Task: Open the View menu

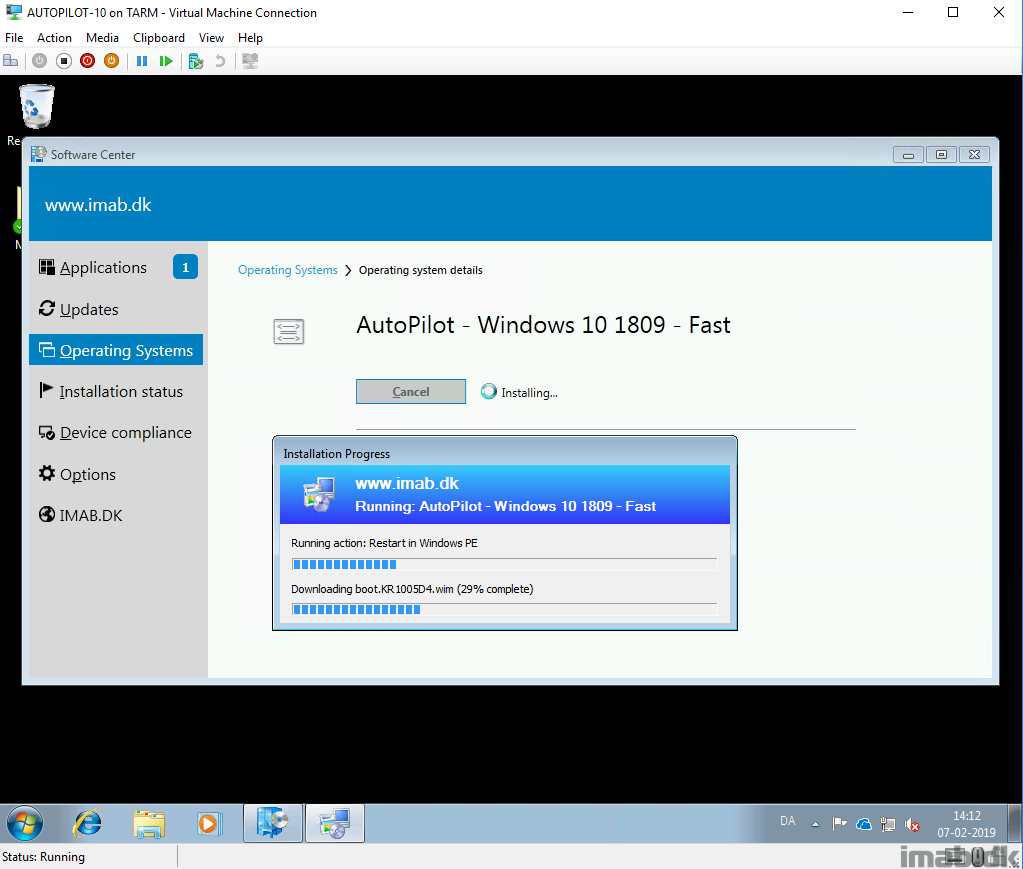Action: pyautogui.click(x=211, y=38)
